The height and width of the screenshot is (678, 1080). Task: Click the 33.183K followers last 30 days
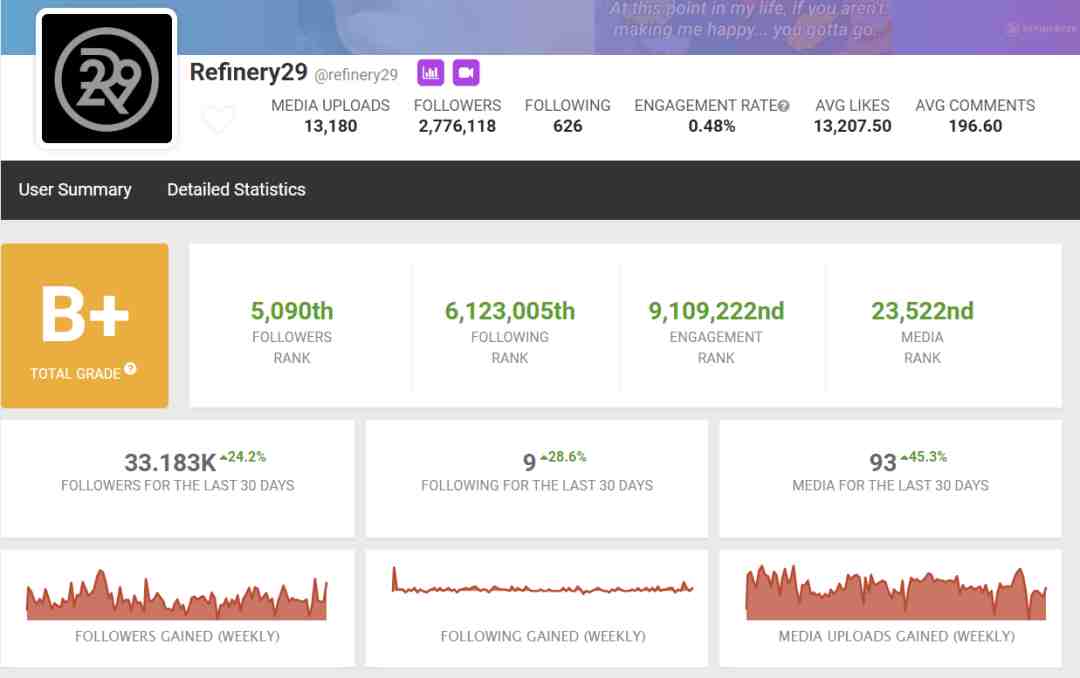170,462
